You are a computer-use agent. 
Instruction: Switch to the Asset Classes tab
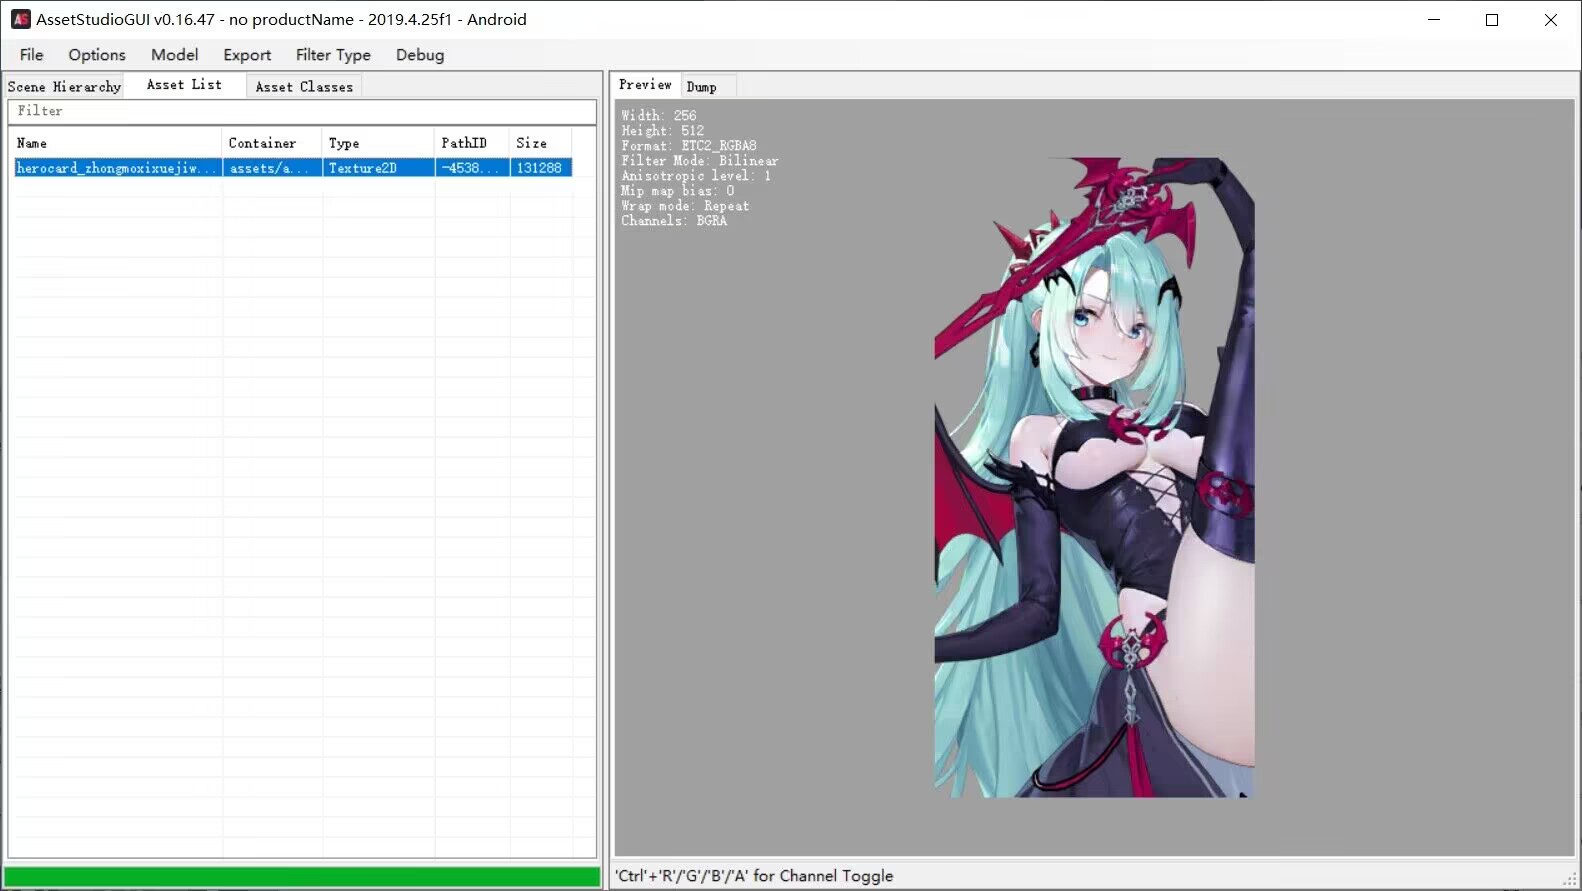click(304, 87)
